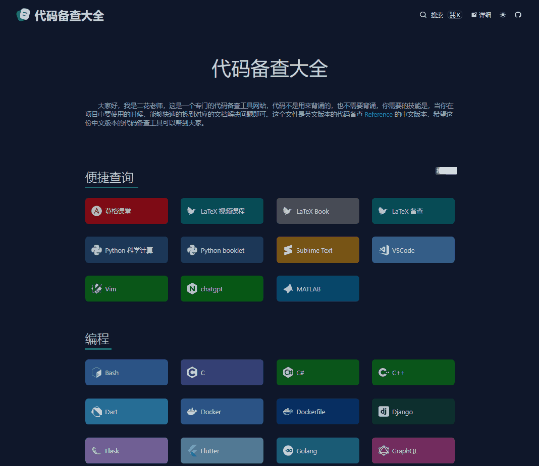
Task: Open the gray LaTeX Book card
Action: pyautogui.click(x=318, y=211)
